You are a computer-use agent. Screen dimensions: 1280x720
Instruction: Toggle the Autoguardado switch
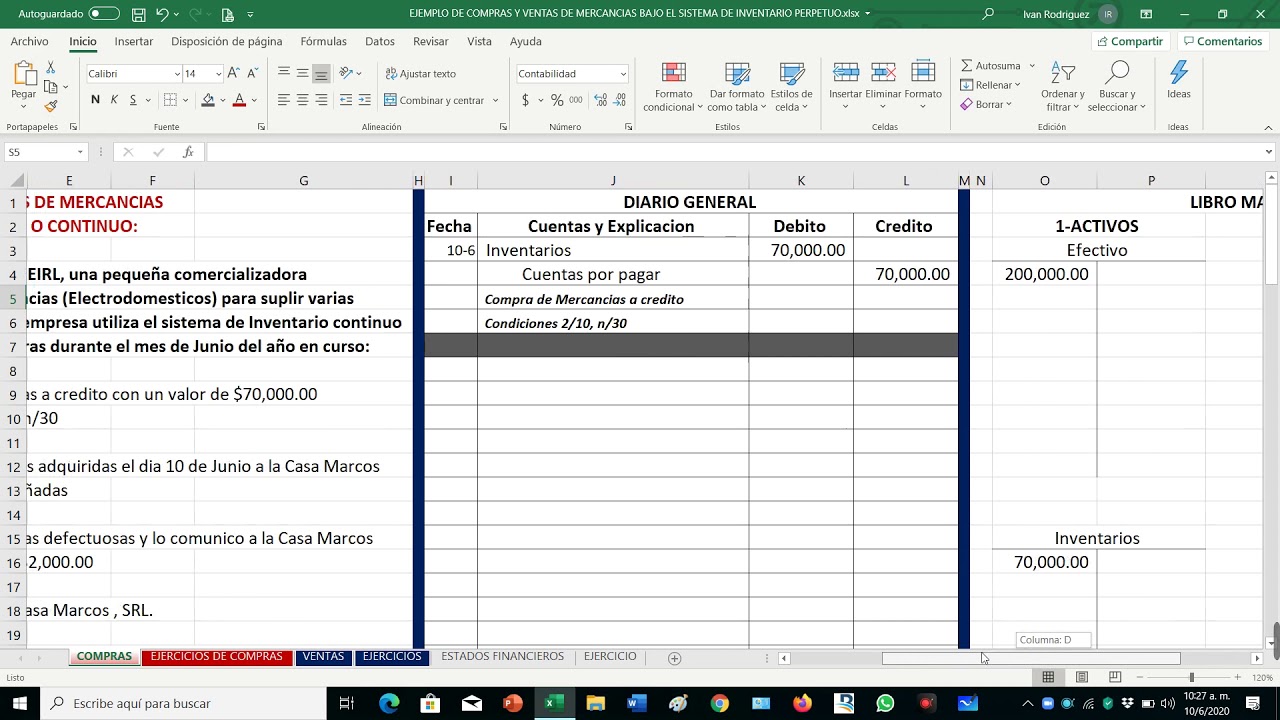point(104,14)
